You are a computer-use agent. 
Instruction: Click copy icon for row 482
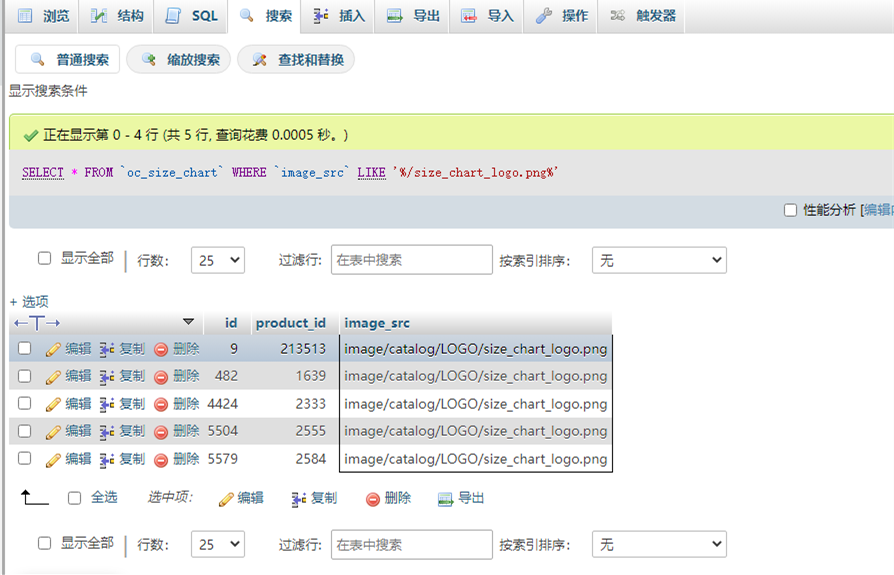coord(107,377)
